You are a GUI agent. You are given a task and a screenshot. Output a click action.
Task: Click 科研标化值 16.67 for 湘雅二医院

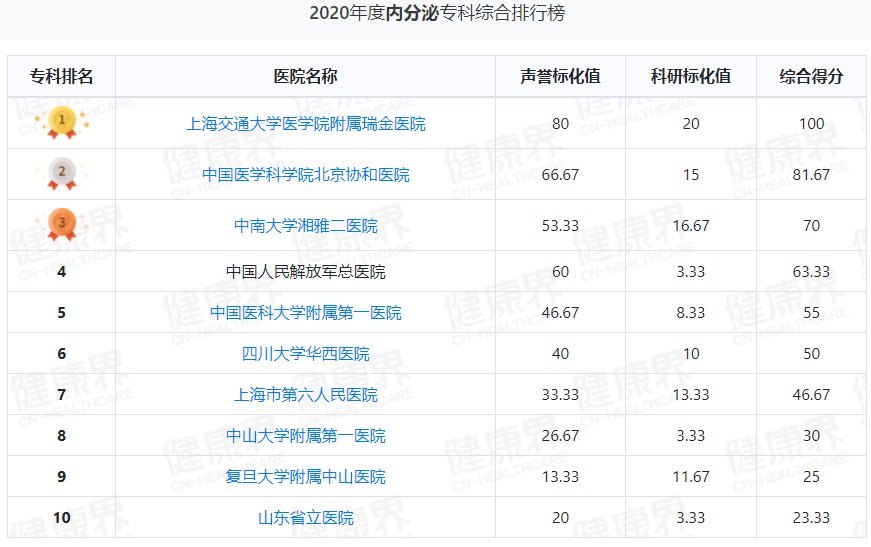coord(691,226)
